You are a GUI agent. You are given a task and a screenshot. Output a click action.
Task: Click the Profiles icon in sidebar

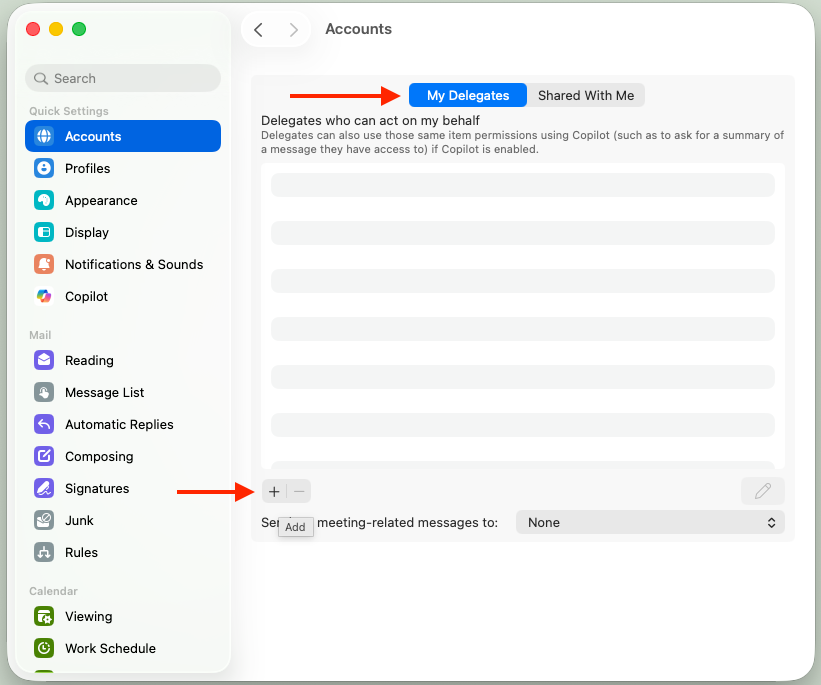click(x=44, y=168)
